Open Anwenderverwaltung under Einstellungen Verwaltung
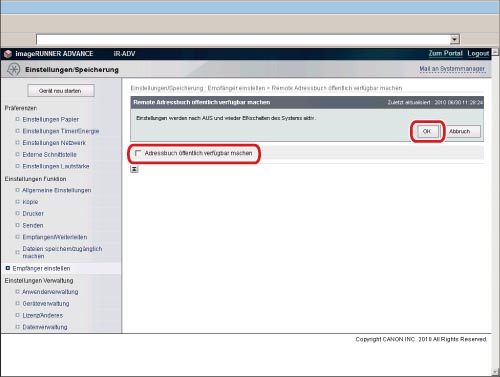This screenshot has width=500, height=377. pyautogui.click(x=50, y=292)
